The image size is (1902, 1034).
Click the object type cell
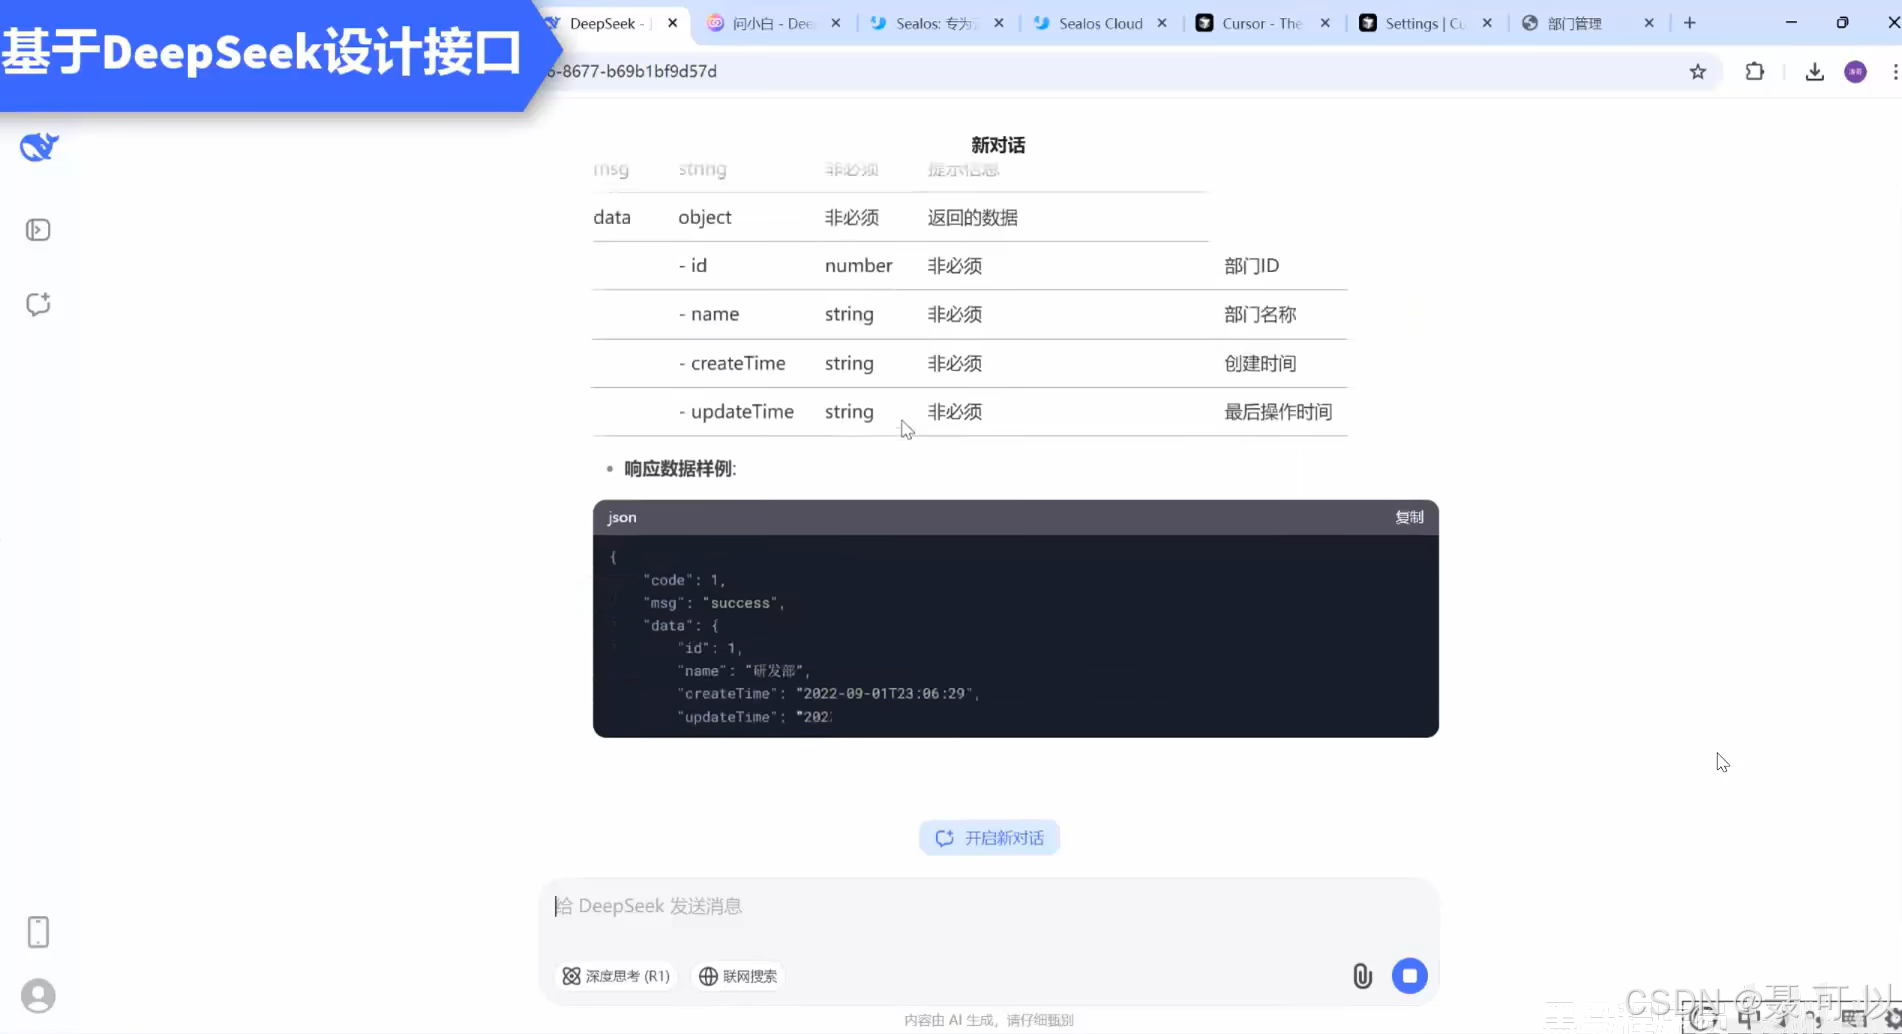click(x=705, y=217)
